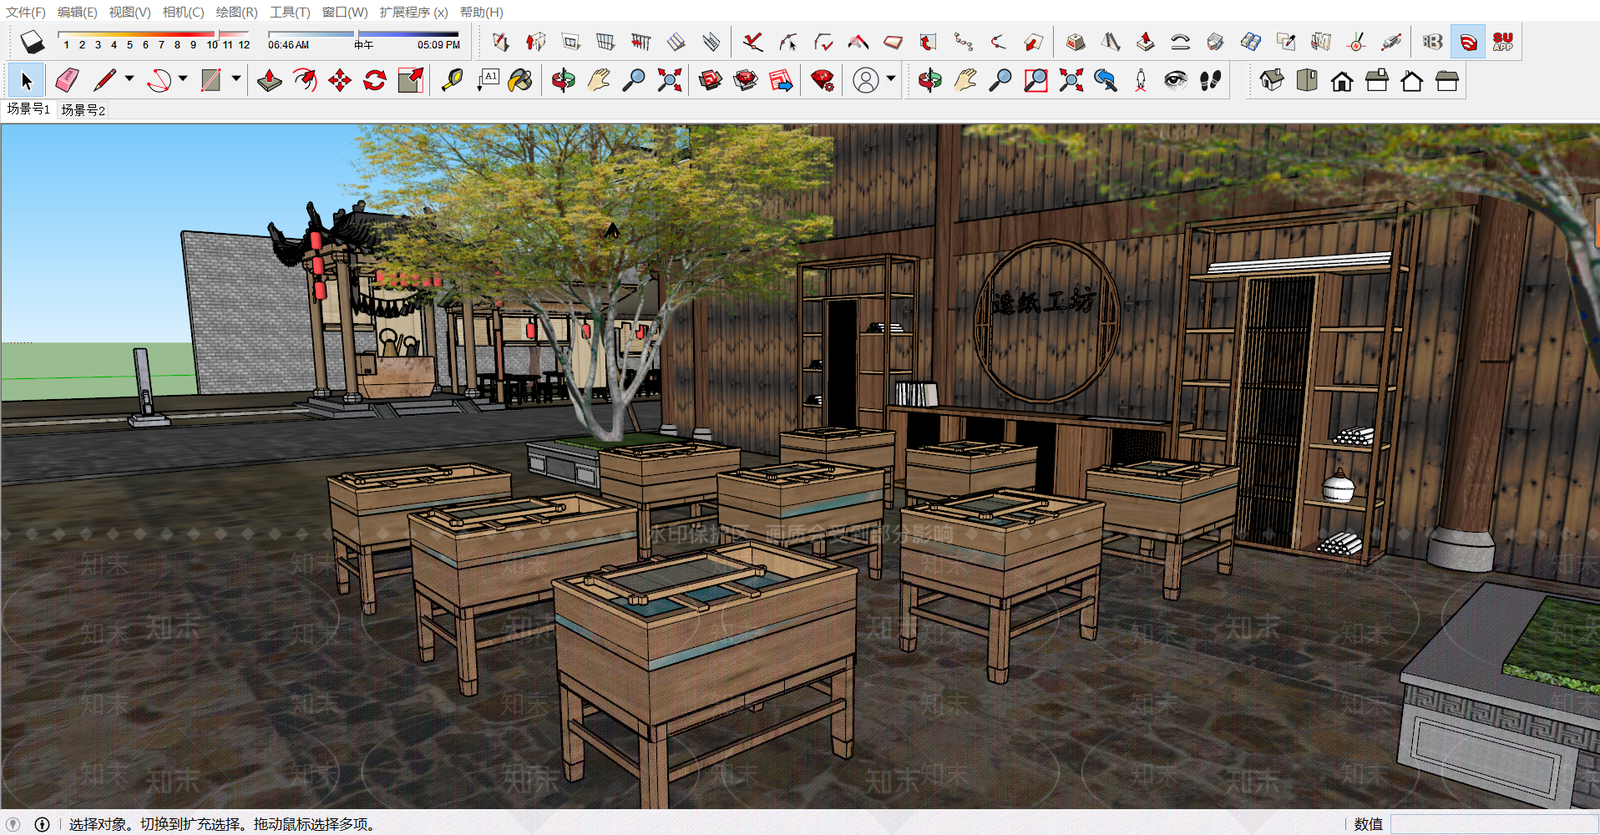The height and width of the screenshot is (835, 1600).
Task: Select the arrow Select tool
Action: click(x=26, y=81)
